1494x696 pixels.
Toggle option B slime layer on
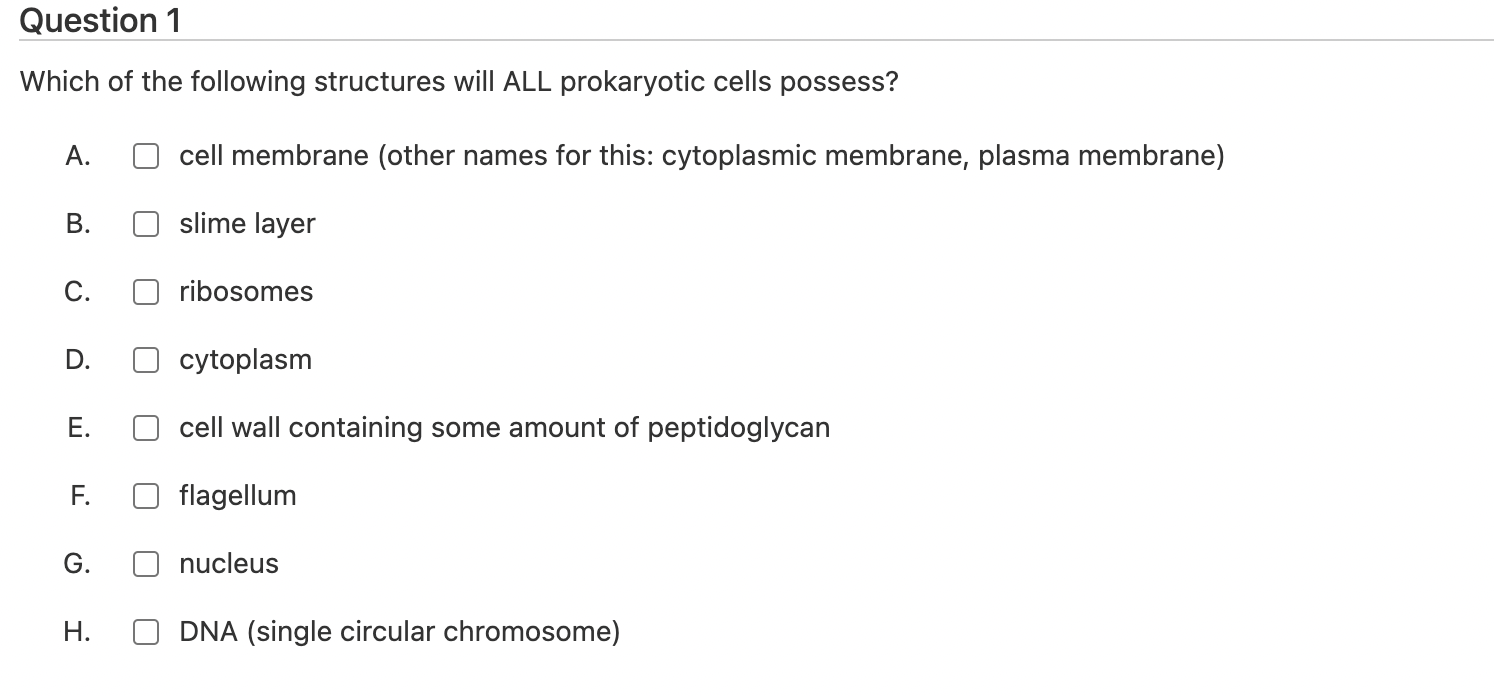[146, 224]
